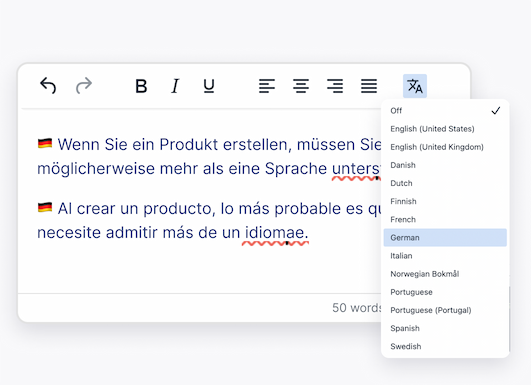Toggle Italic formatting
The width and height of the screenshot is (531, 385).
coord(175,86)
